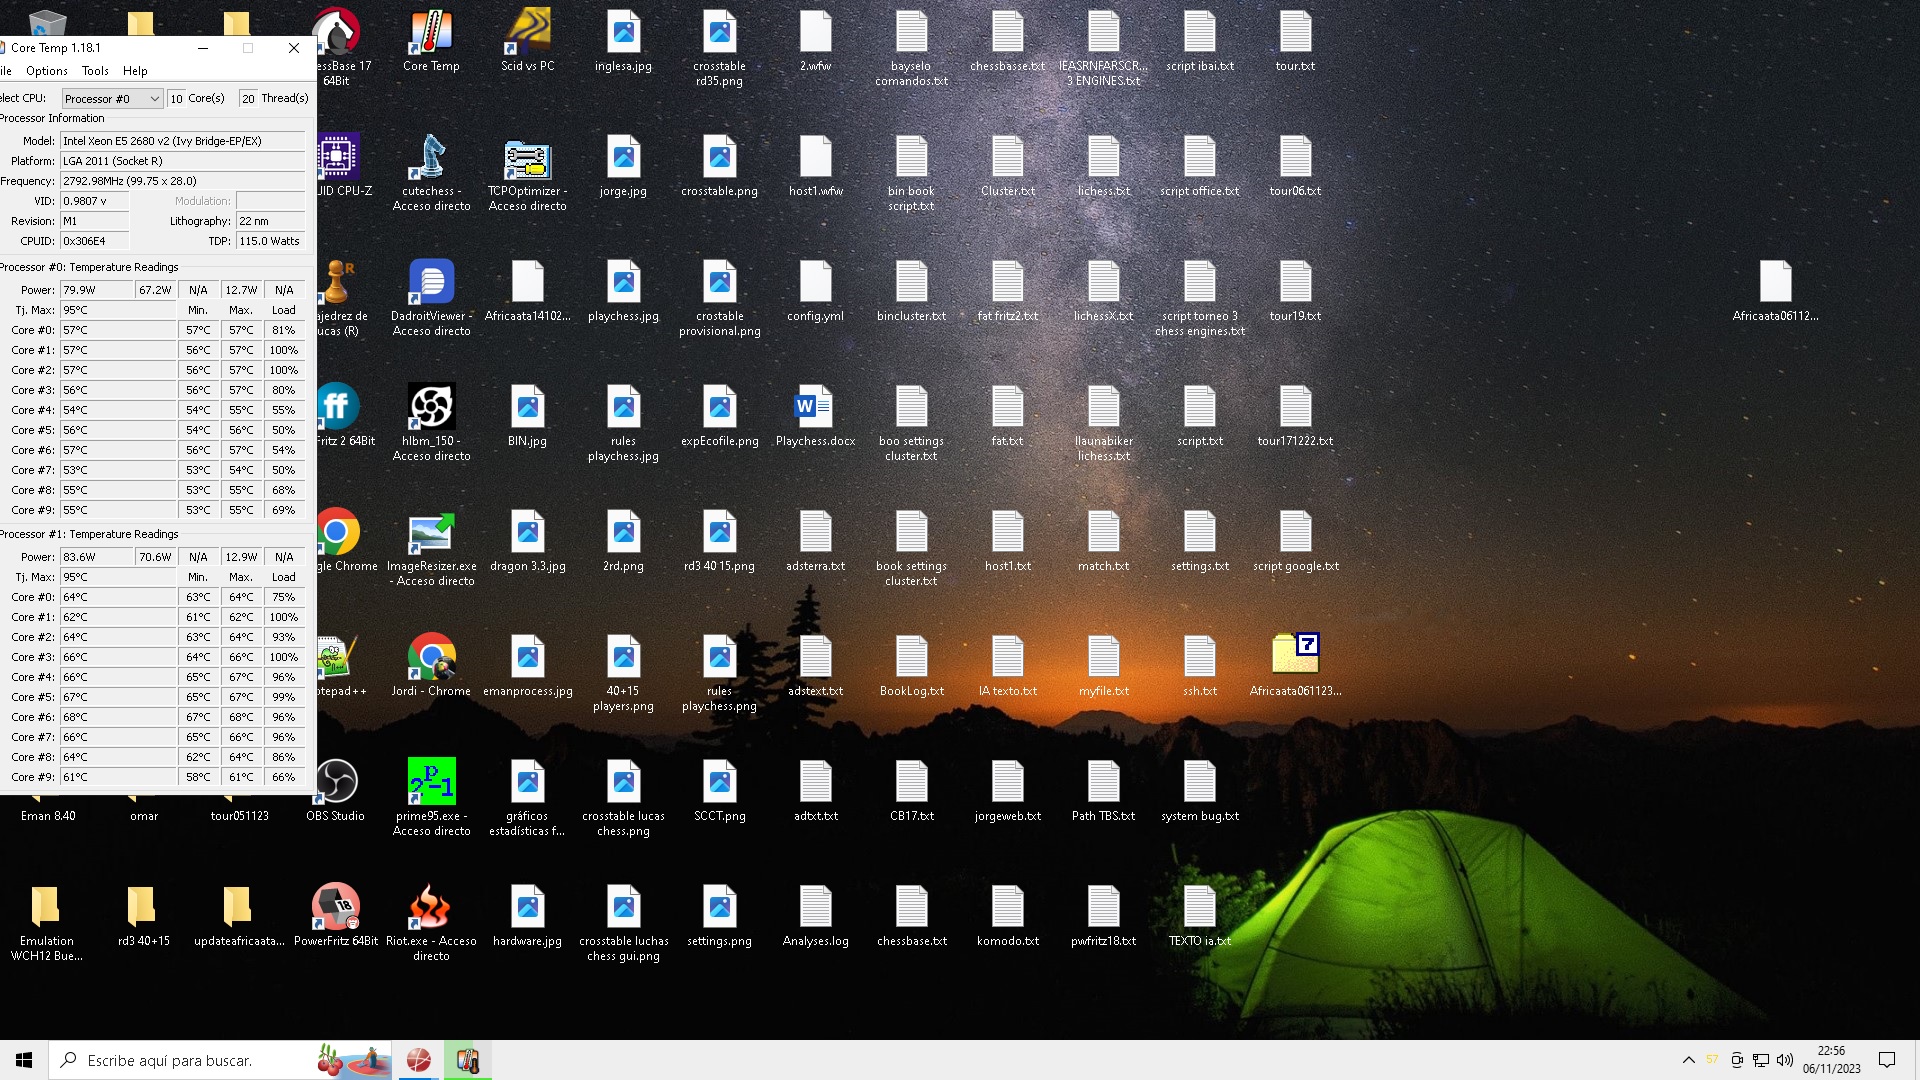Screen dimensions: 1920x1080
Task: Open the Tools menu in Core Temp
Action: (95, 71)
